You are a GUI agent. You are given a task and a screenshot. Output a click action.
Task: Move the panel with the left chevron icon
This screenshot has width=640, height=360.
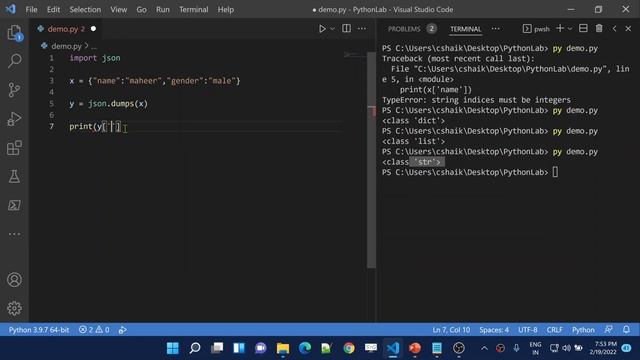point(614,29)
